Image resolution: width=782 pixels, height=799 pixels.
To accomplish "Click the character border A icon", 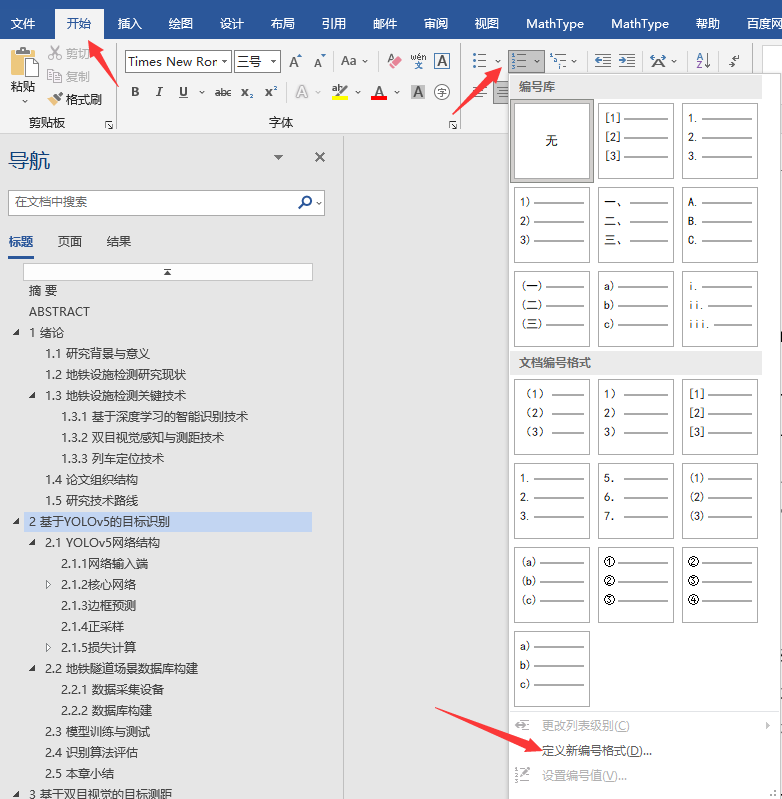I will (442, 61).
